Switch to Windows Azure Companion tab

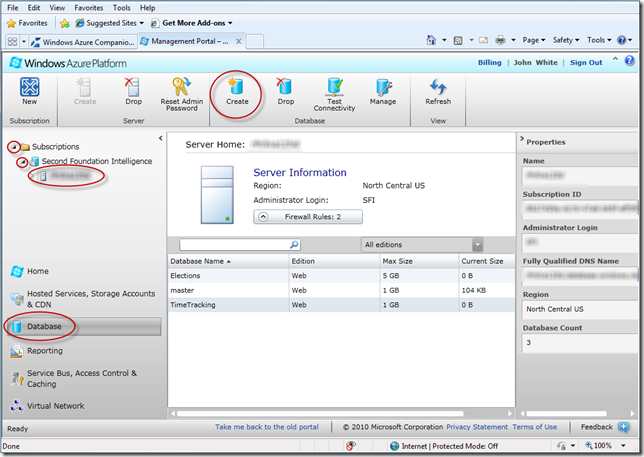click(x=83, y=42)
